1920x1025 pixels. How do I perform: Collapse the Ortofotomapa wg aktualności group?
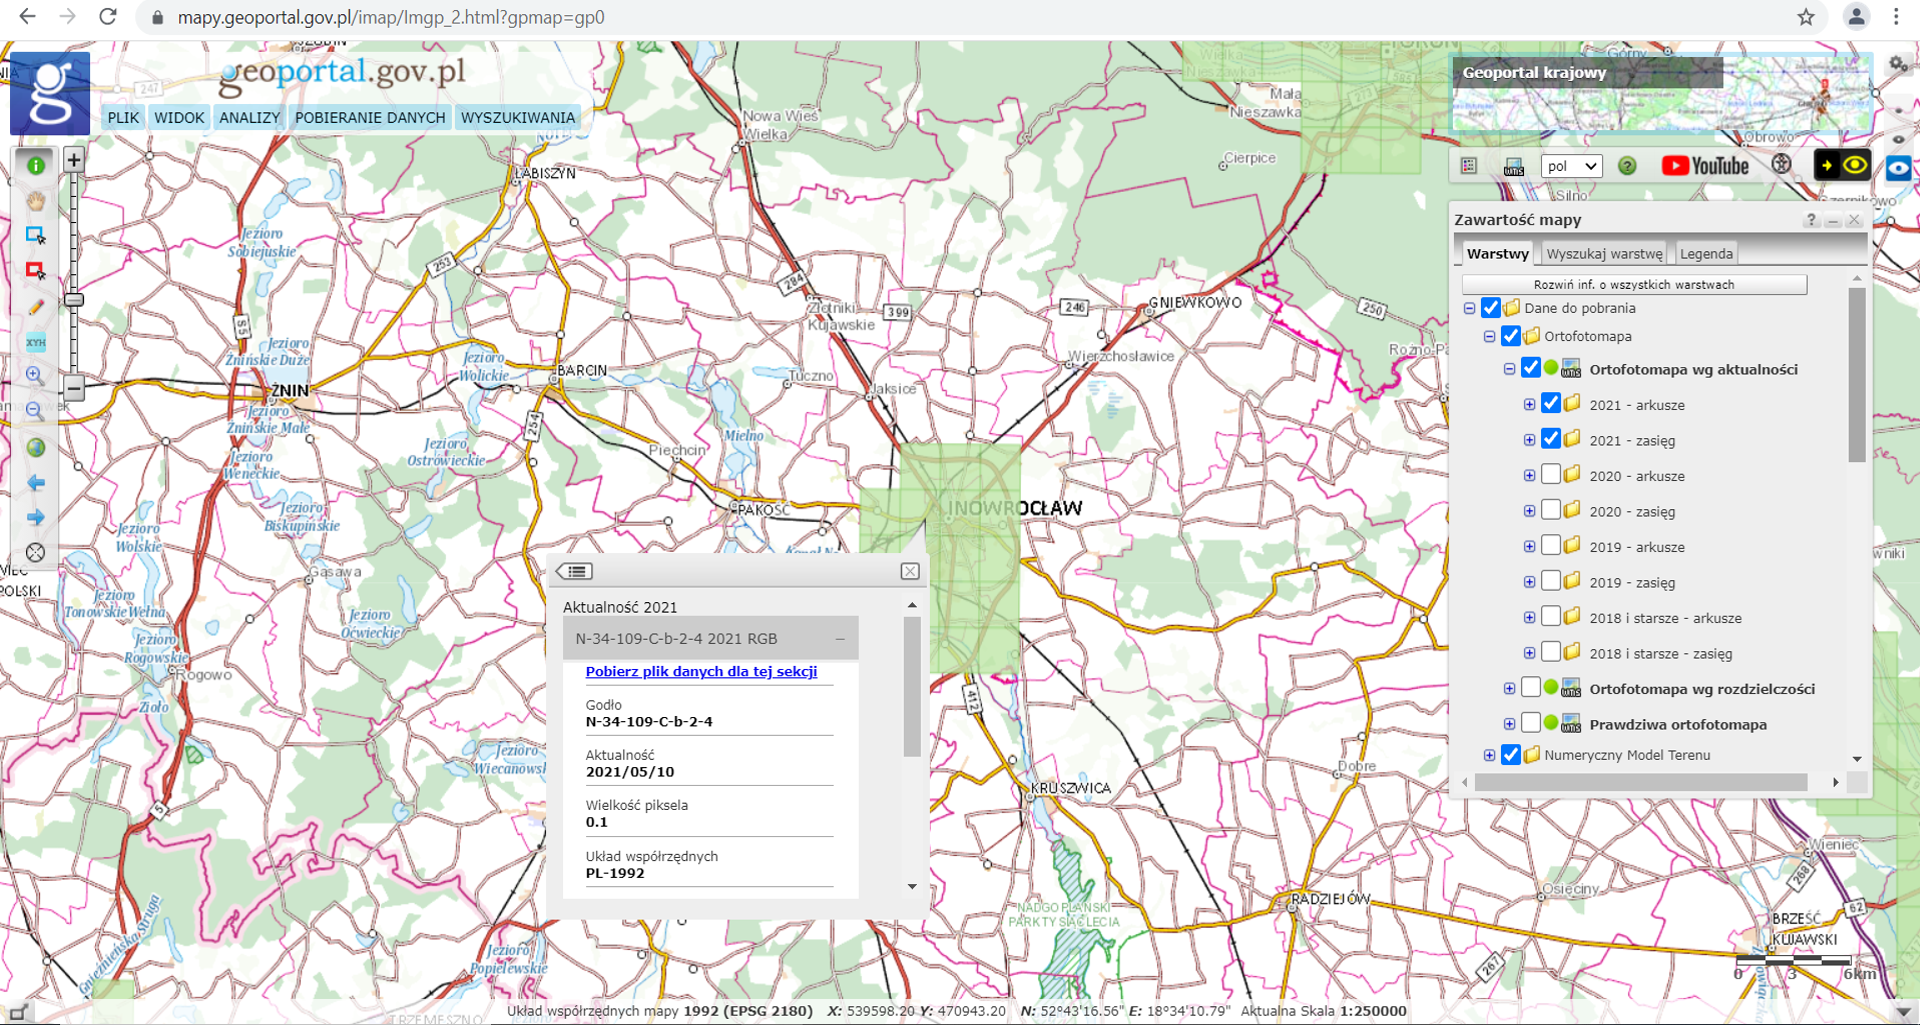click(x=1509, y=369)
